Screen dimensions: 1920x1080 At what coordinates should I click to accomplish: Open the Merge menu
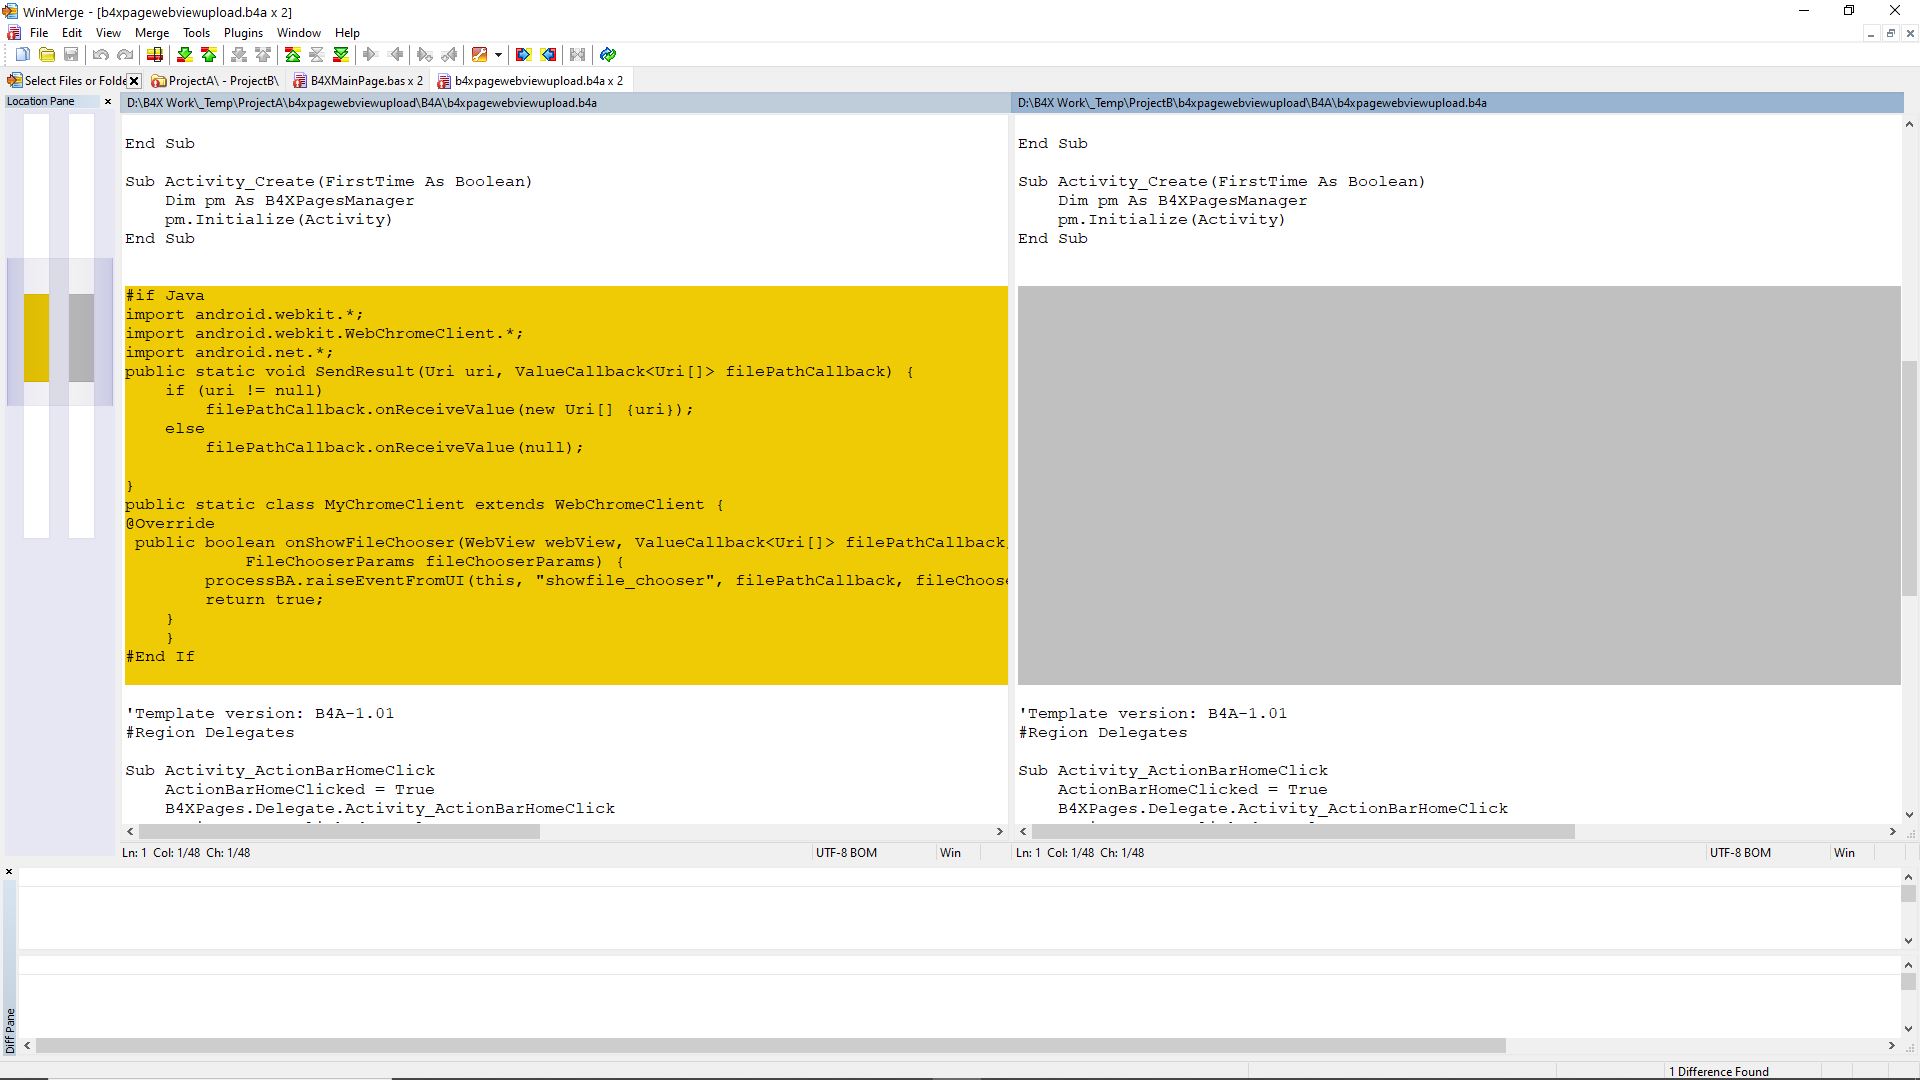point(152,33)
